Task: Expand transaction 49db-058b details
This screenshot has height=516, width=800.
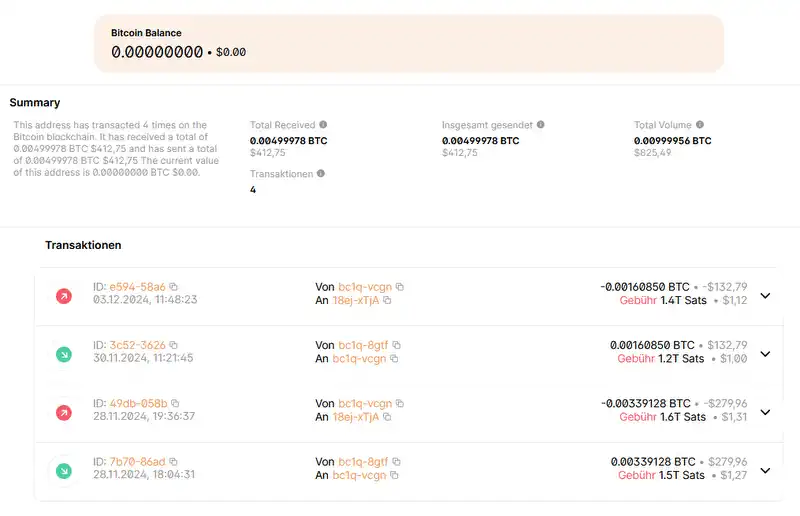Action: [765, 412]
